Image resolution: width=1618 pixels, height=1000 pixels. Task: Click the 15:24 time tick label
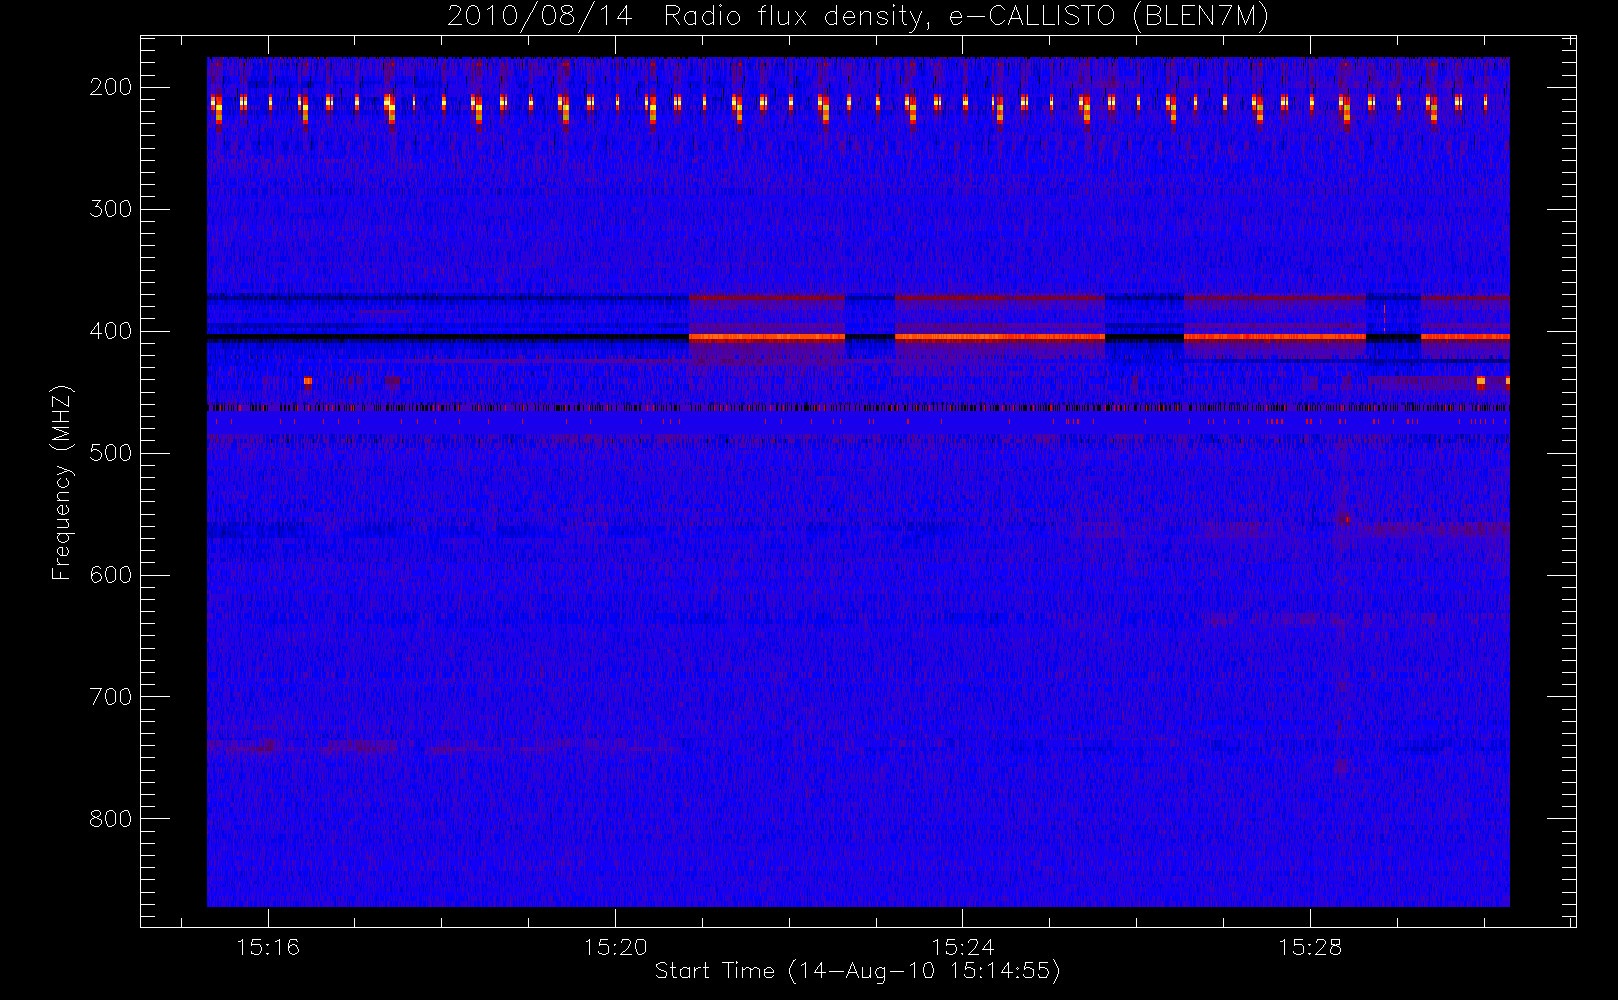pyautogui.click(x=962, y=947)
